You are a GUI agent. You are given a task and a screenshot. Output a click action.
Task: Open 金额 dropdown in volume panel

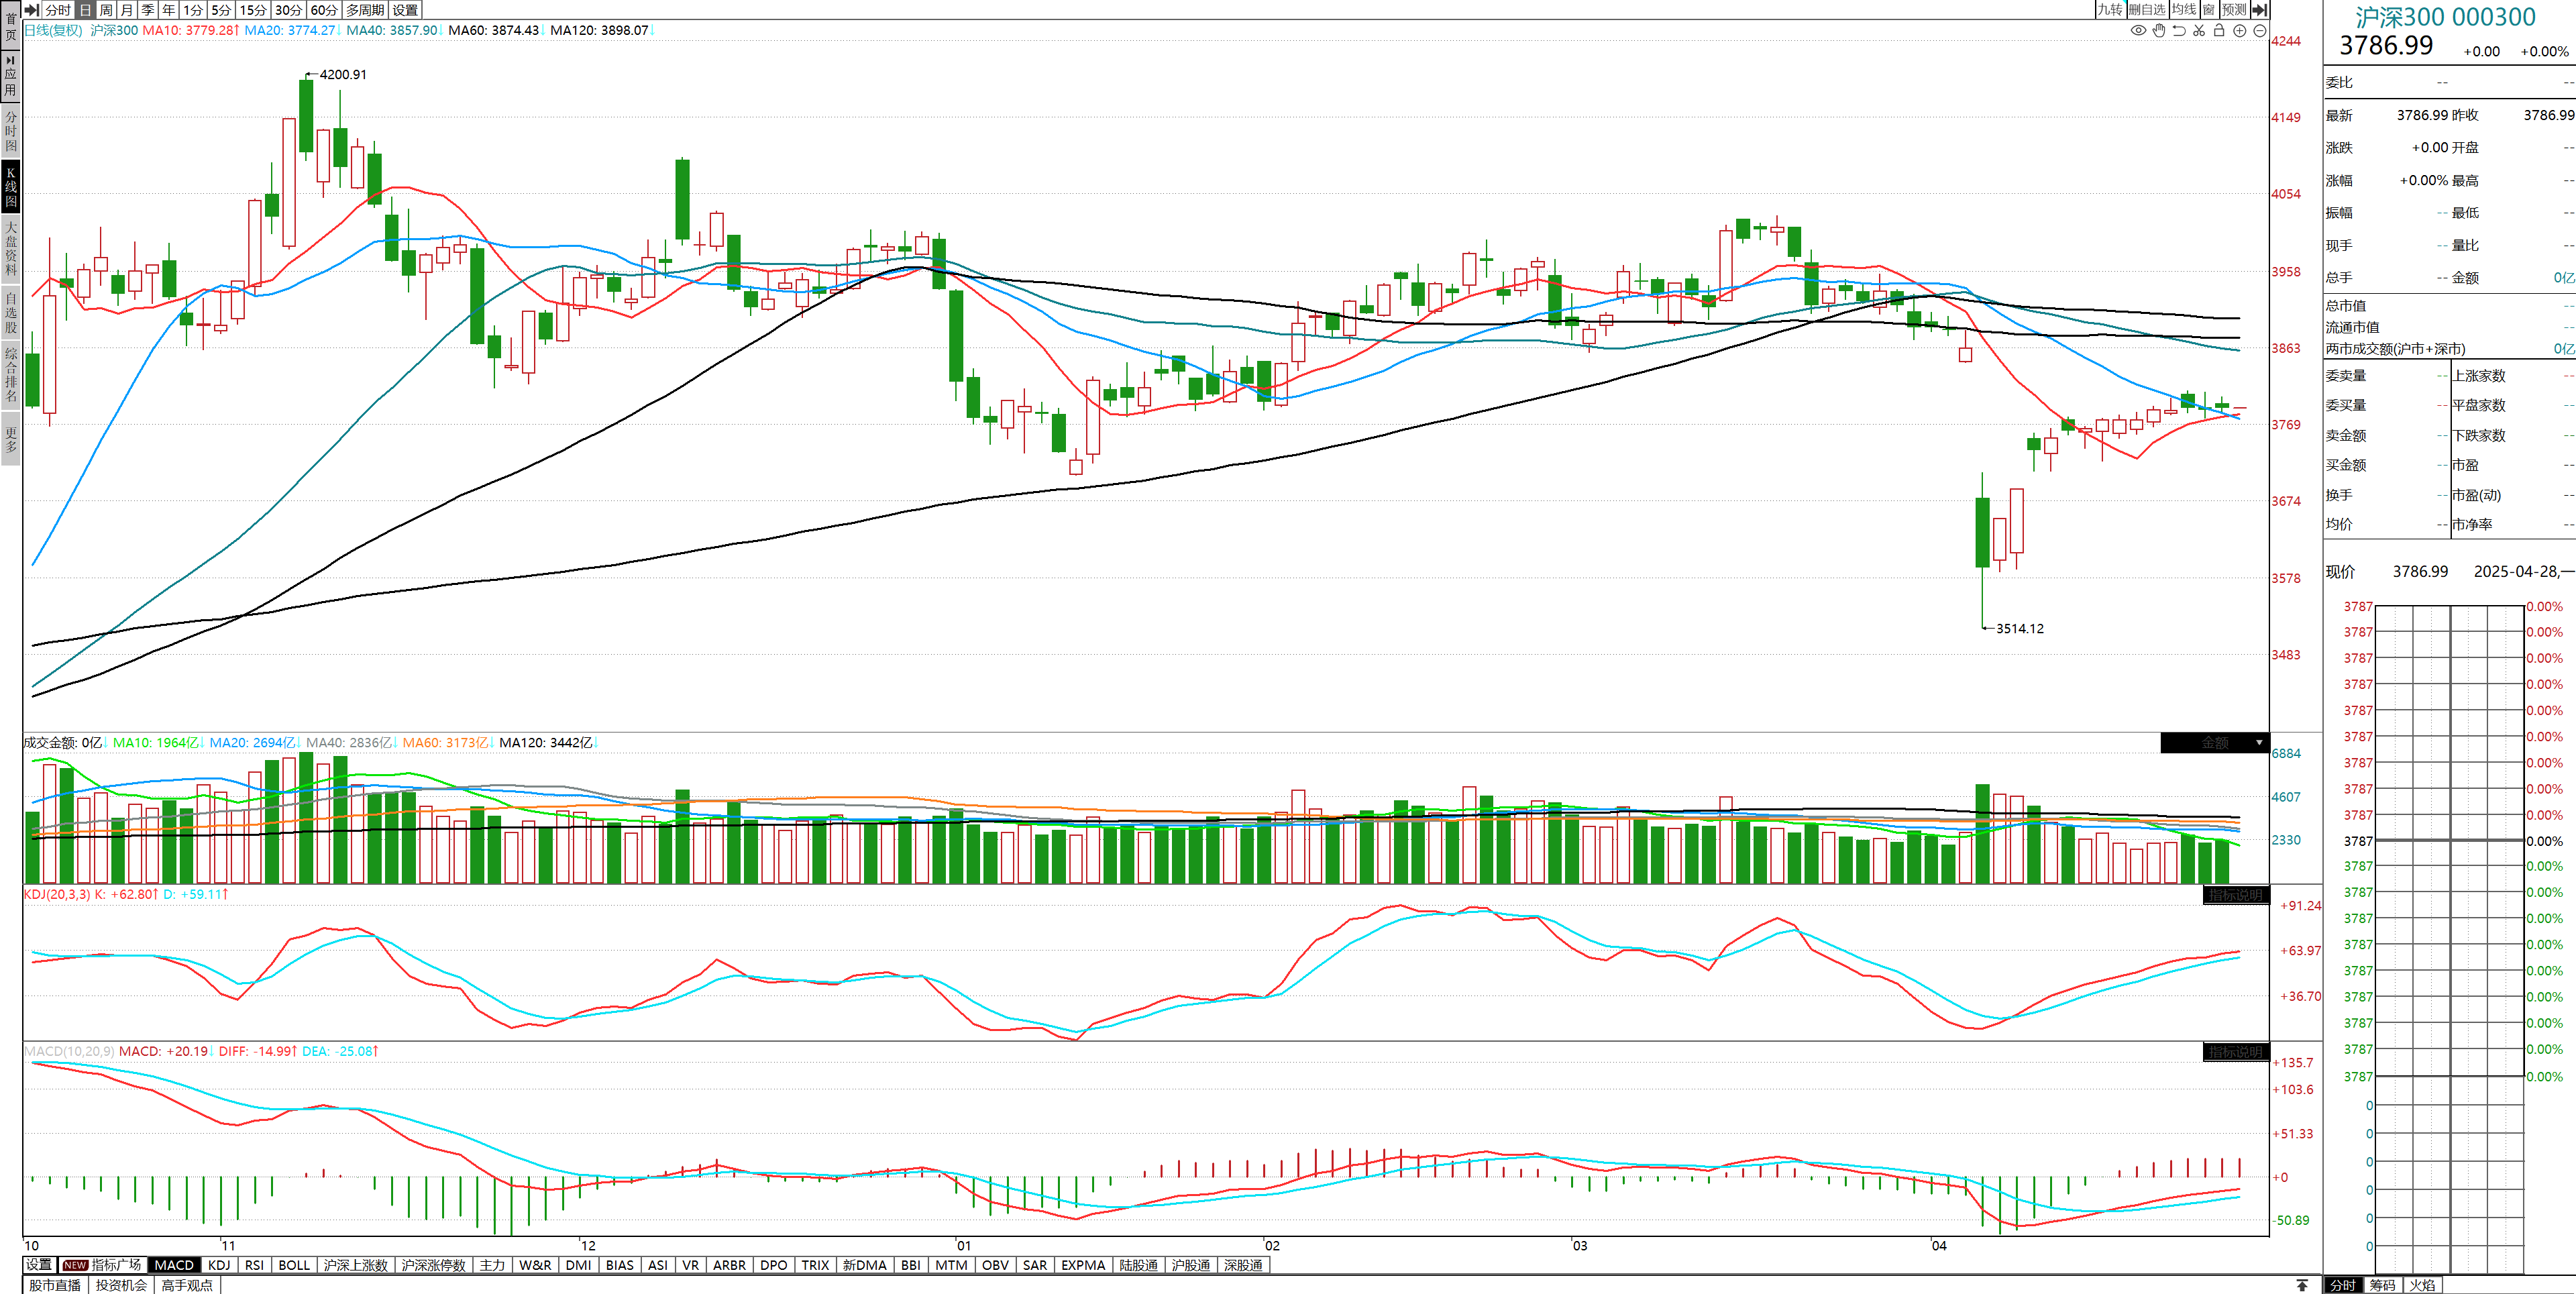pos(2214,743)
